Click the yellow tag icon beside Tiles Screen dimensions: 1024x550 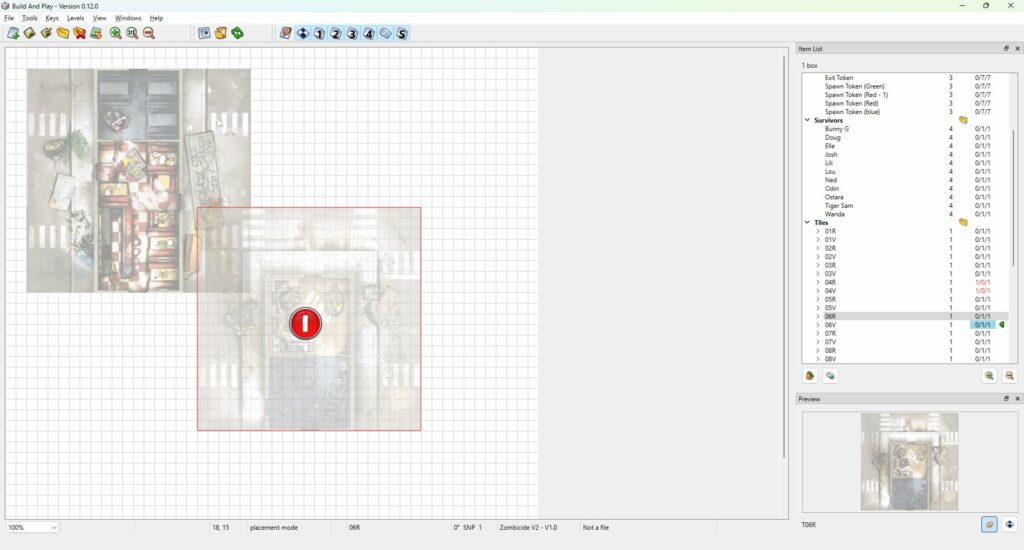point(963,223)
